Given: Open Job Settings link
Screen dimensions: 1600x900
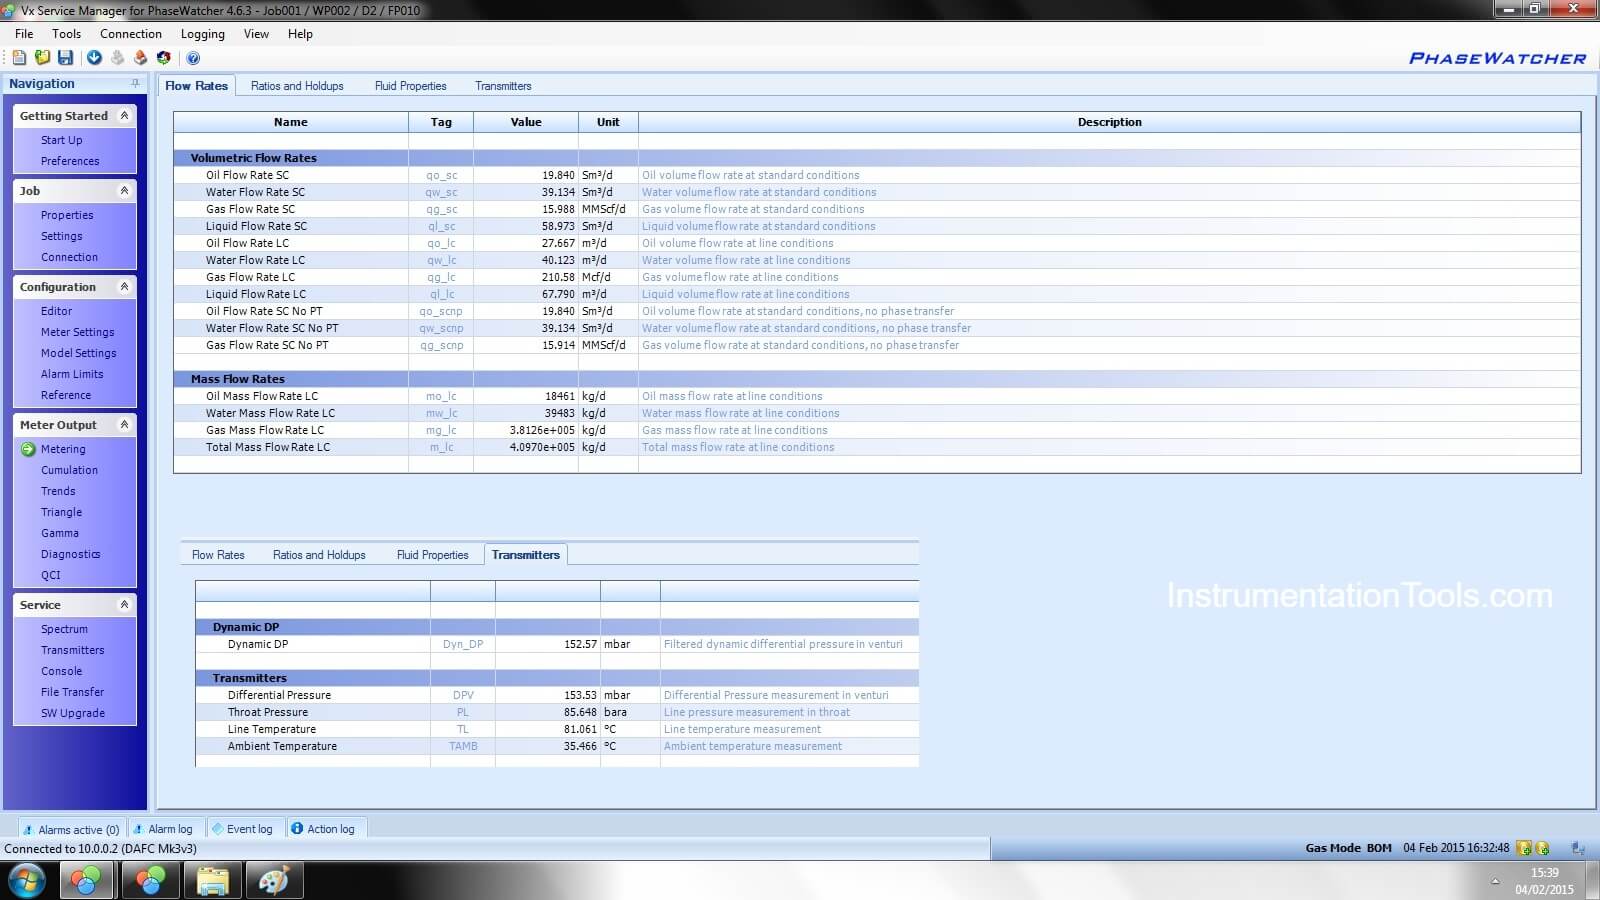Looking at the screenshot, I should pyautogui.click(x=62, y=236).
